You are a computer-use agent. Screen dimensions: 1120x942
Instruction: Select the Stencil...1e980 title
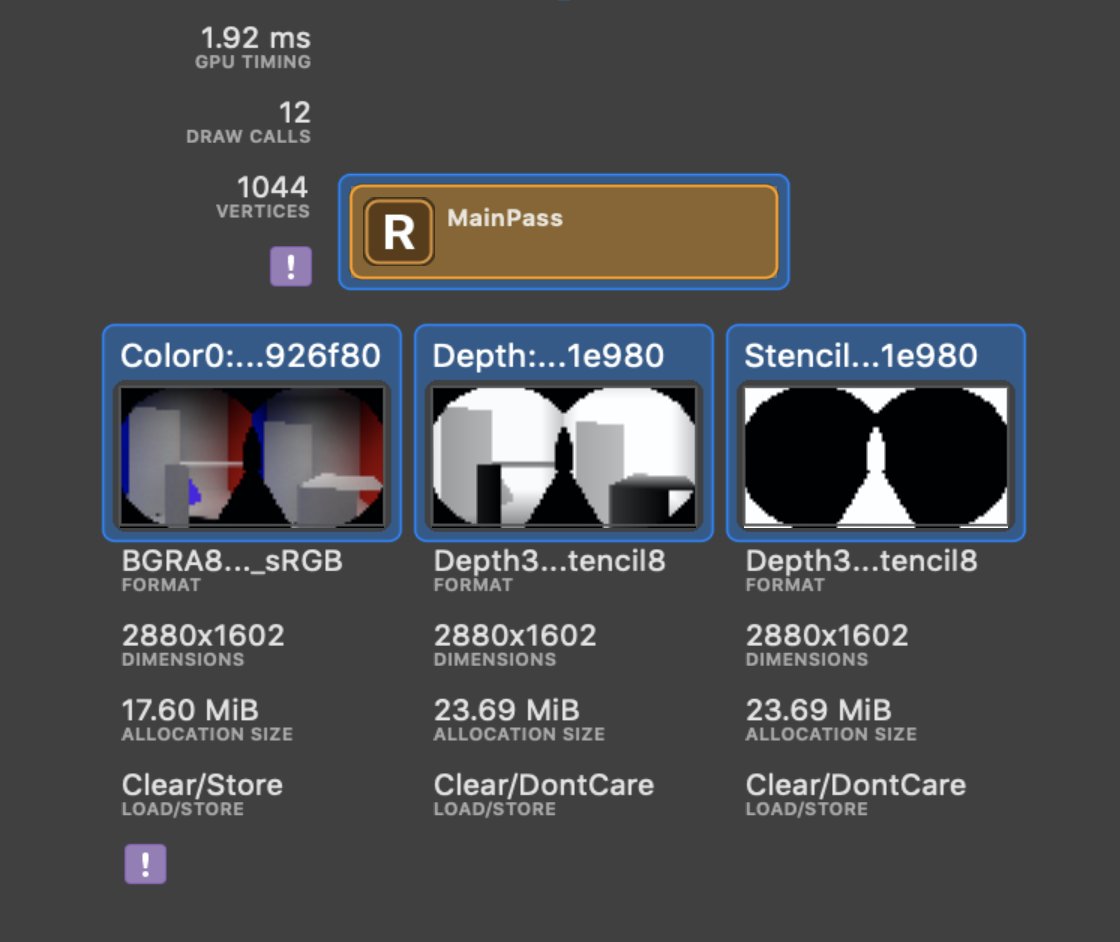861,355
